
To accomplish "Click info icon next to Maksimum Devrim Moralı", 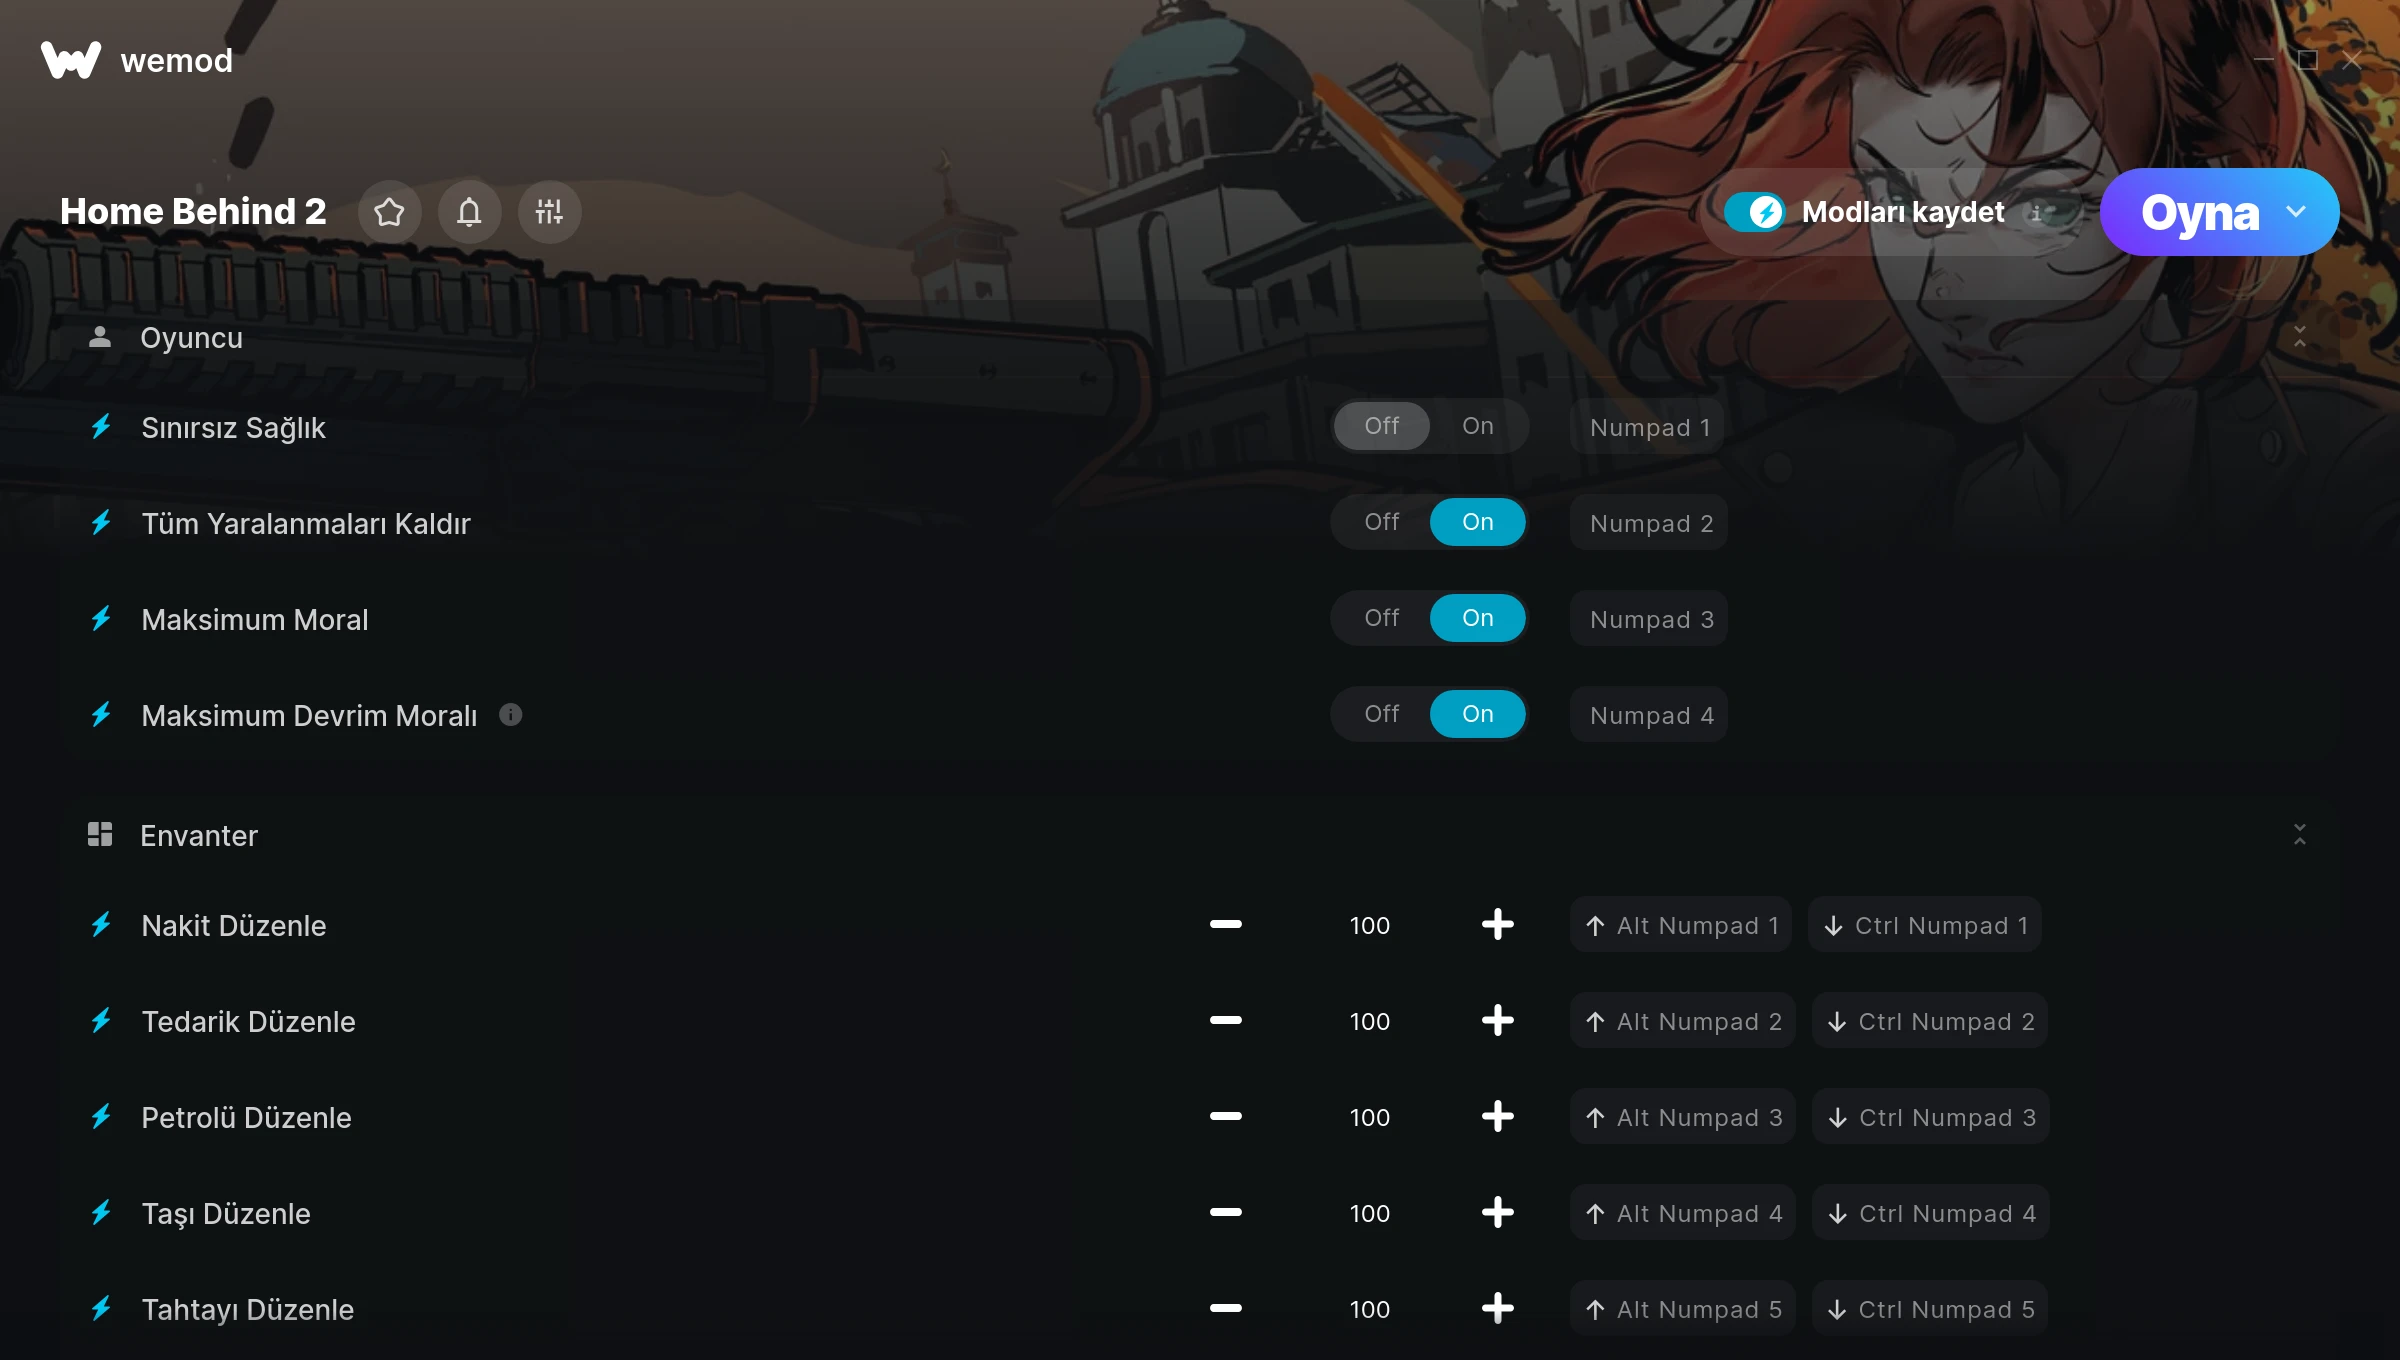I will click(x=511, y=715).
